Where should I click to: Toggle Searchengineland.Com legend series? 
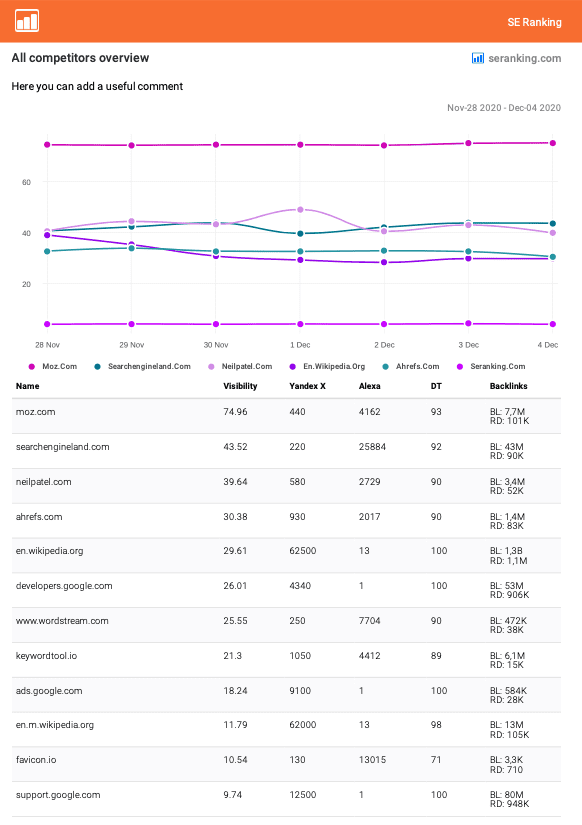coord(143,366)
